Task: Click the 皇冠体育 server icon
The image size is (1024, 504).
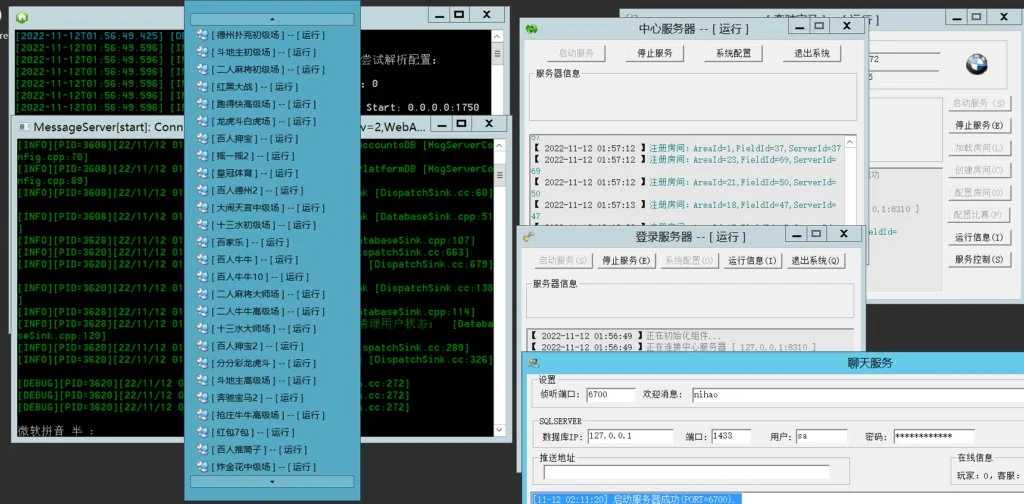Action: (x=202, y=173)
